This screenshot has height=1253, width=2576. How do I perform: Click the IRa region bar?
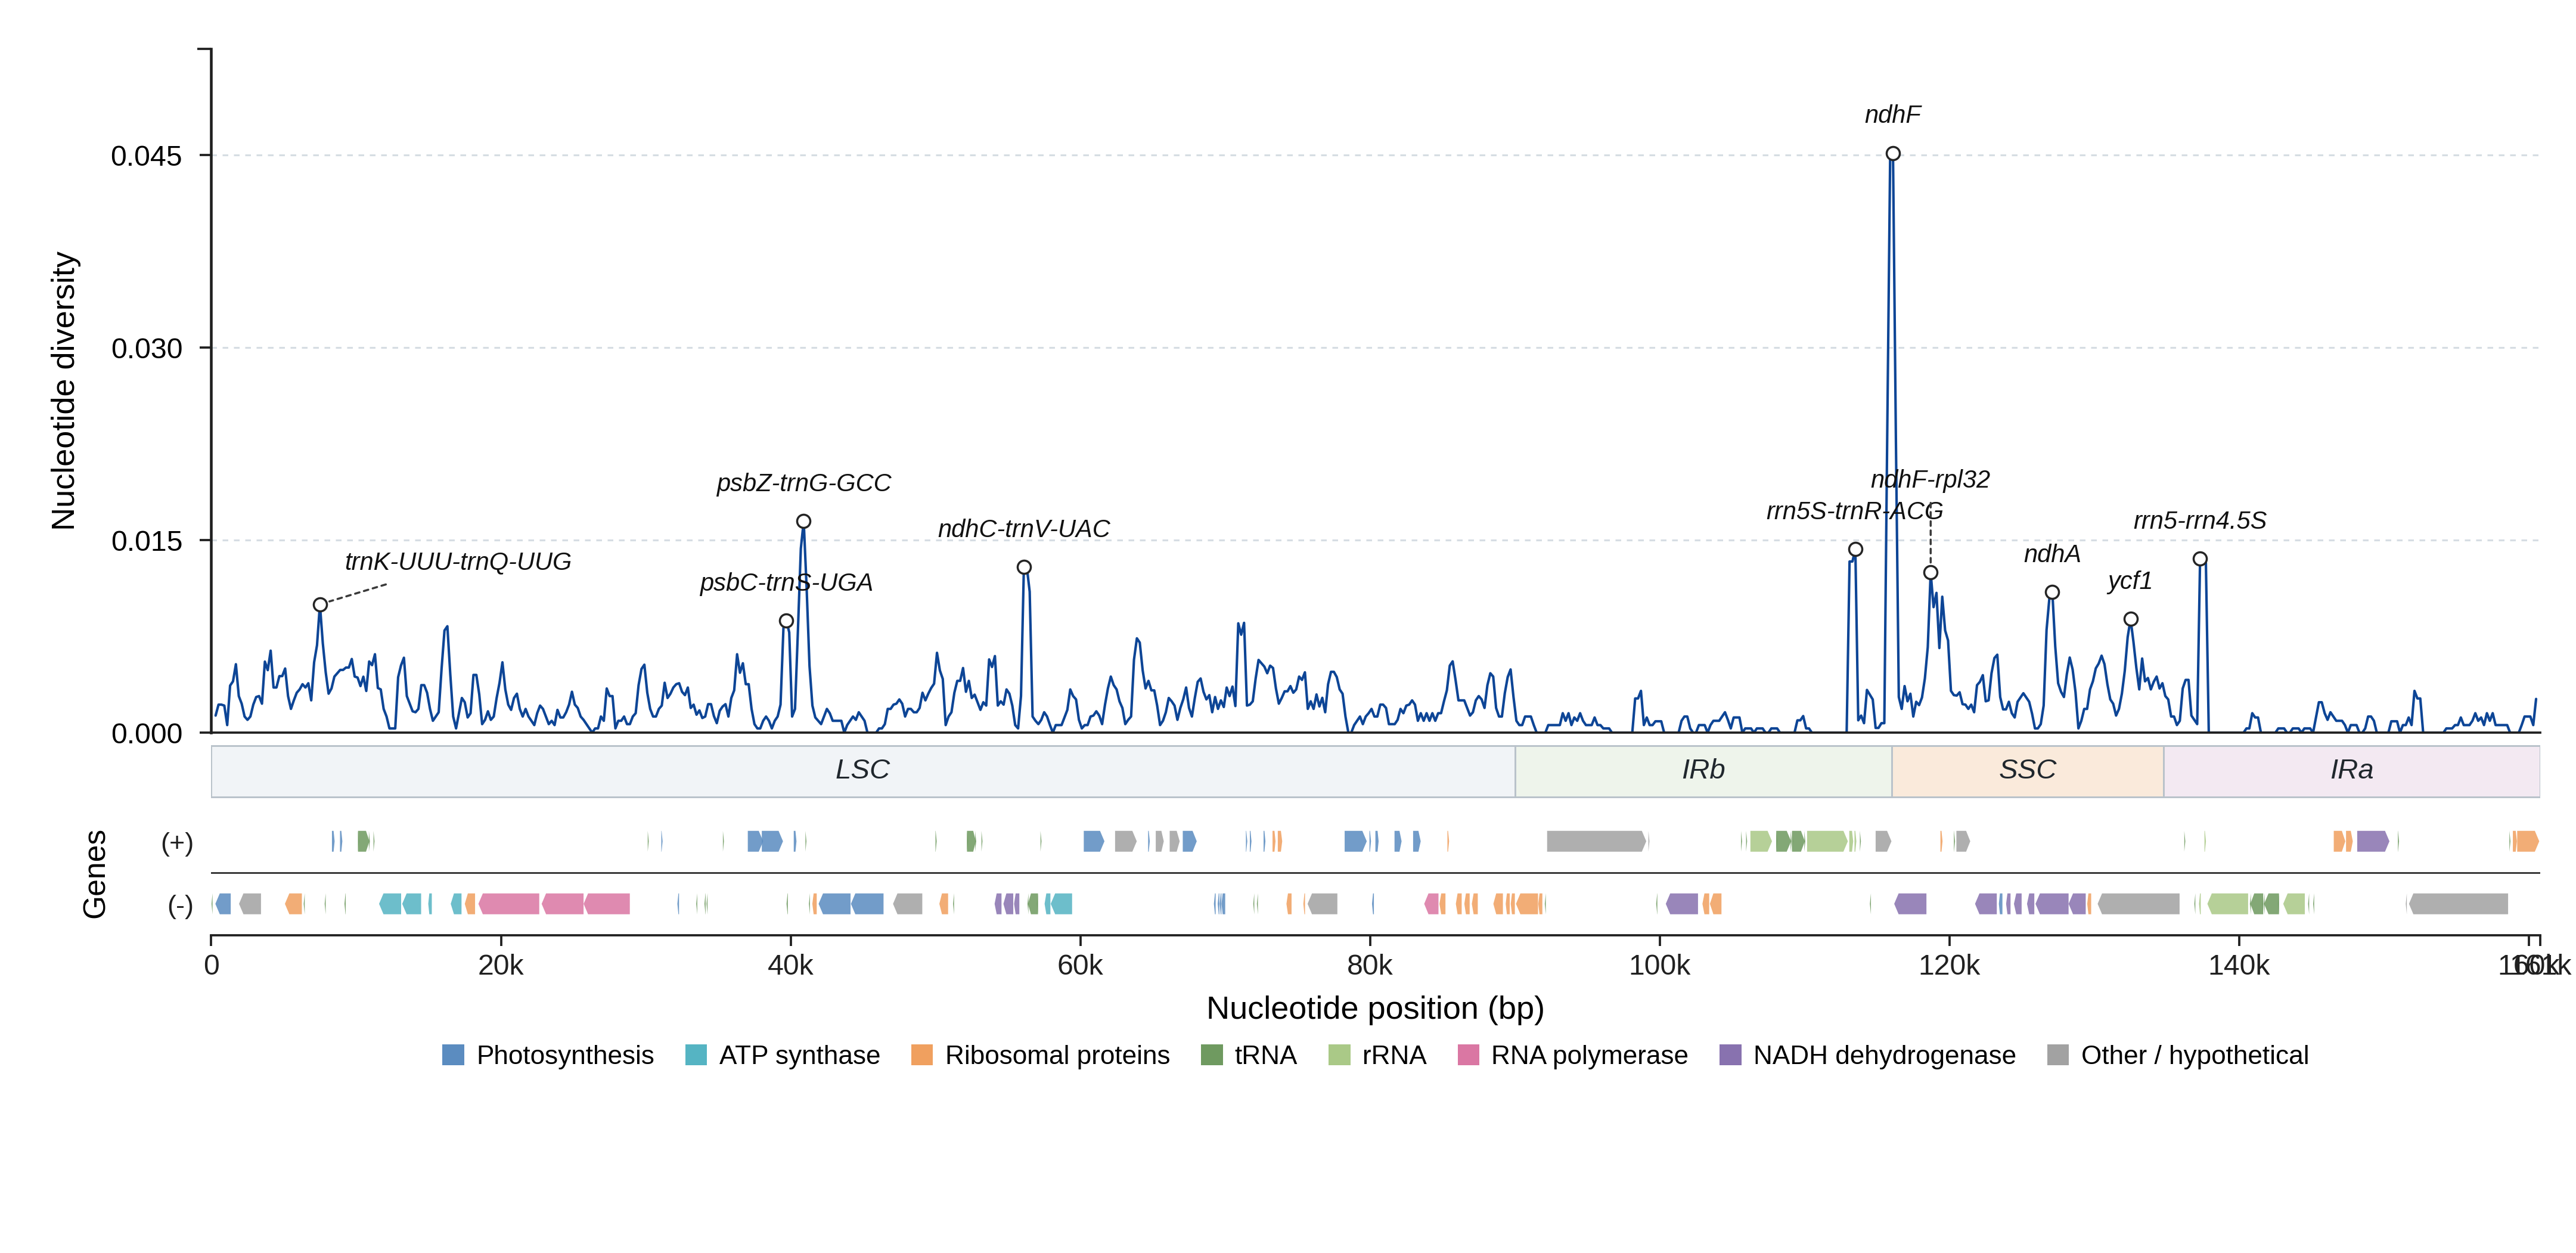[2351, 771]
